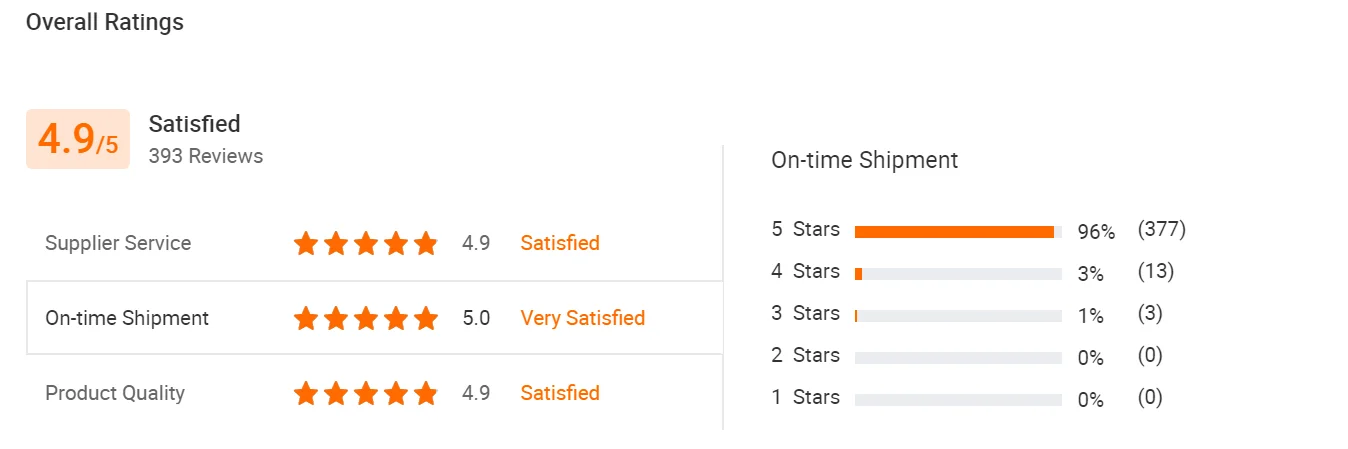Click the first star in Supplier Service row

pyautogui.click(x=305, y=243)
